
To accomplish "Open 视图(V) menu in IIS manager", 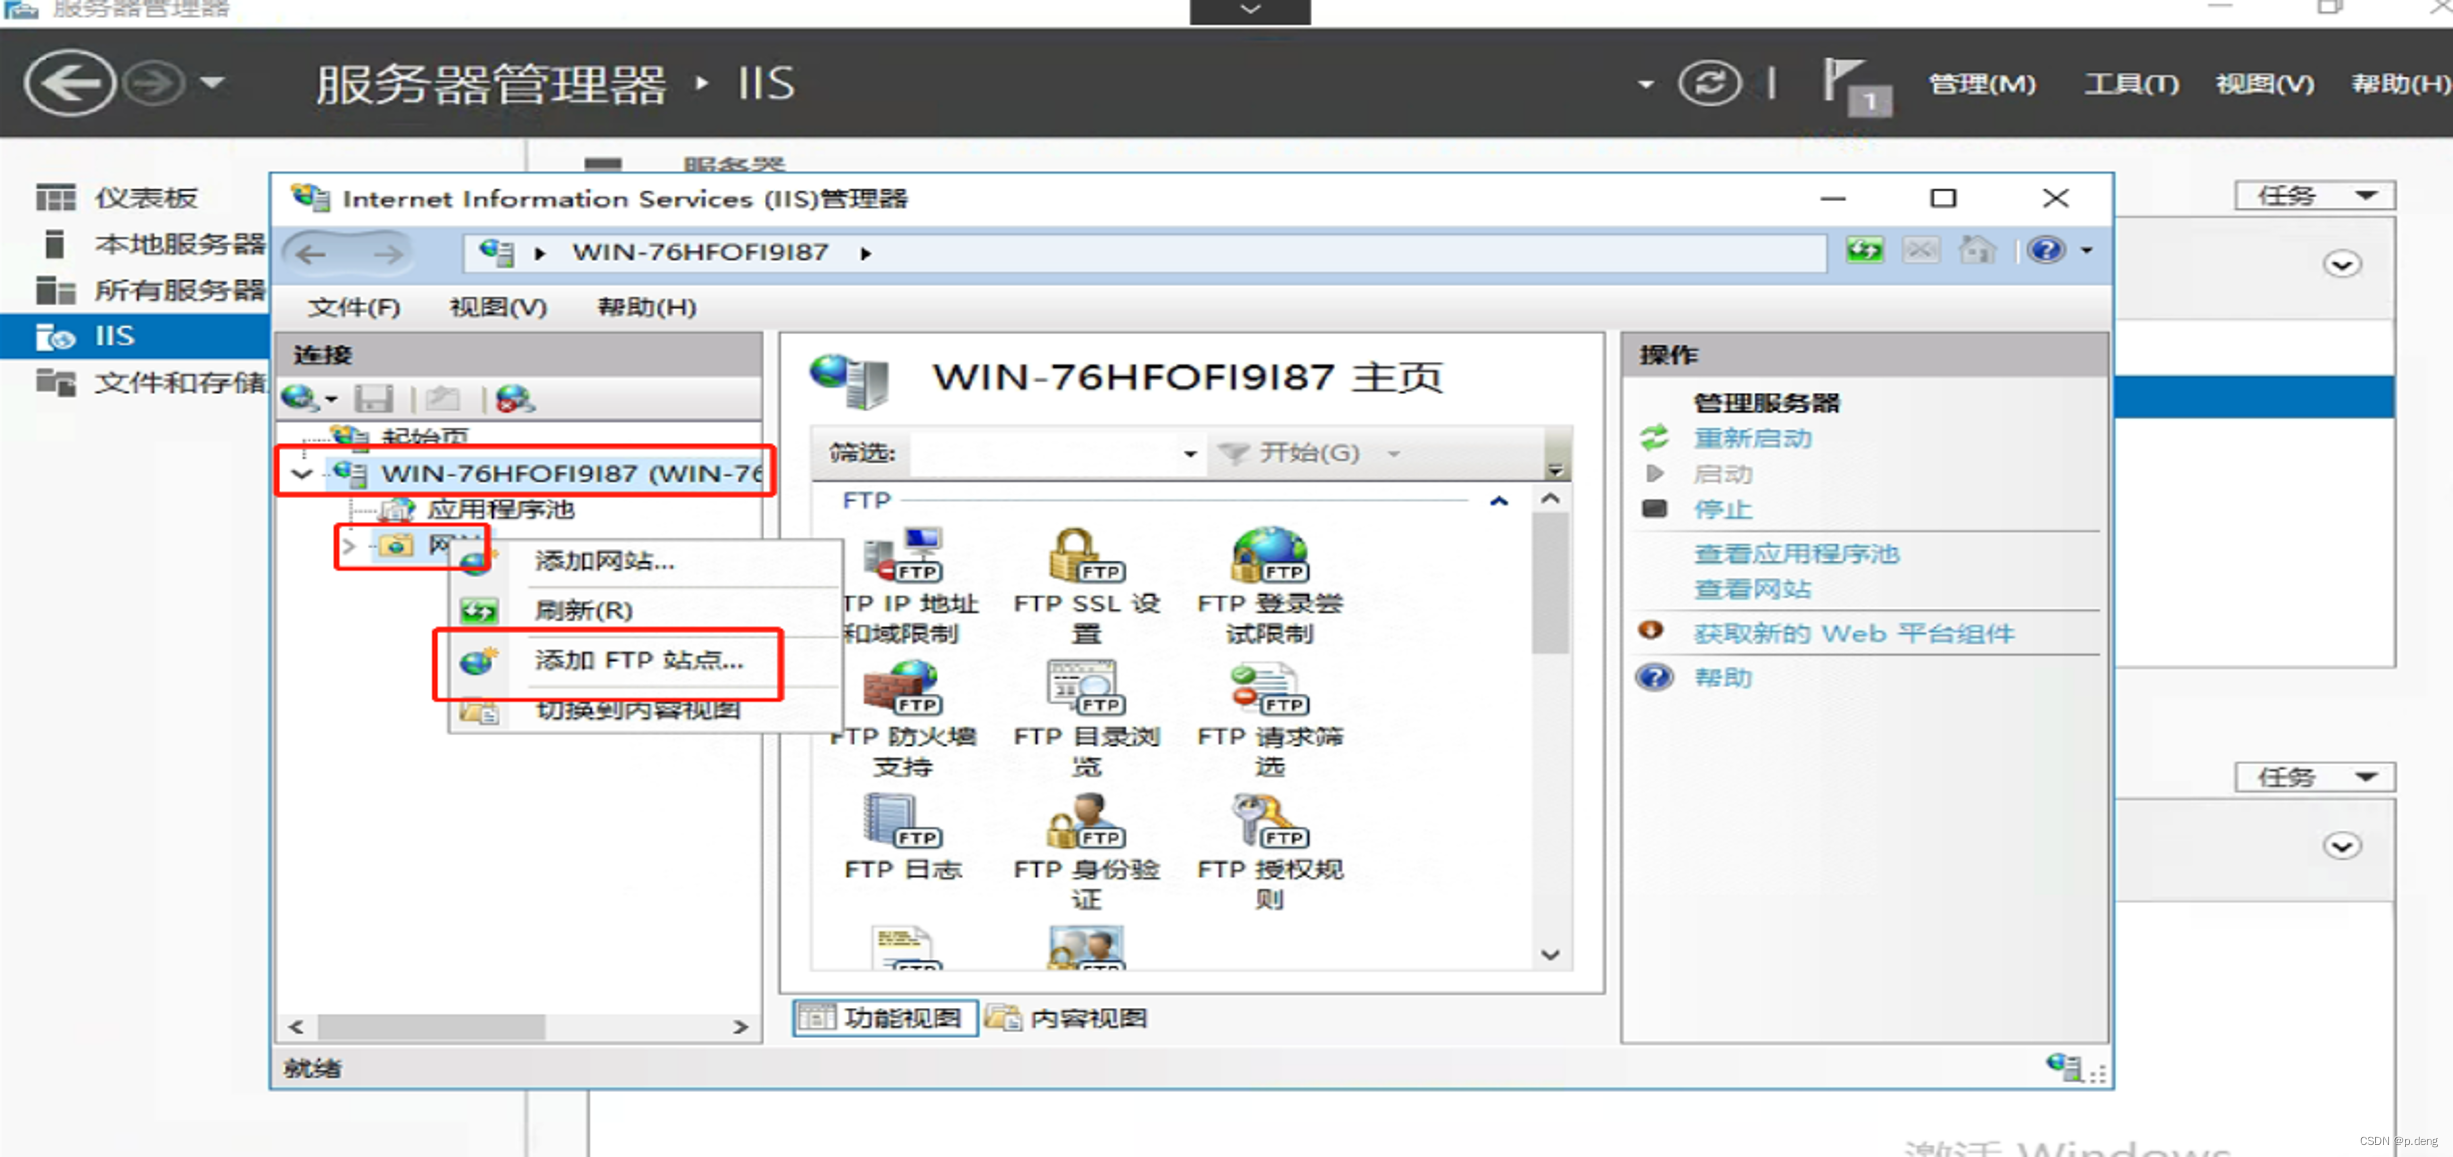I will [x=498, y=307].
